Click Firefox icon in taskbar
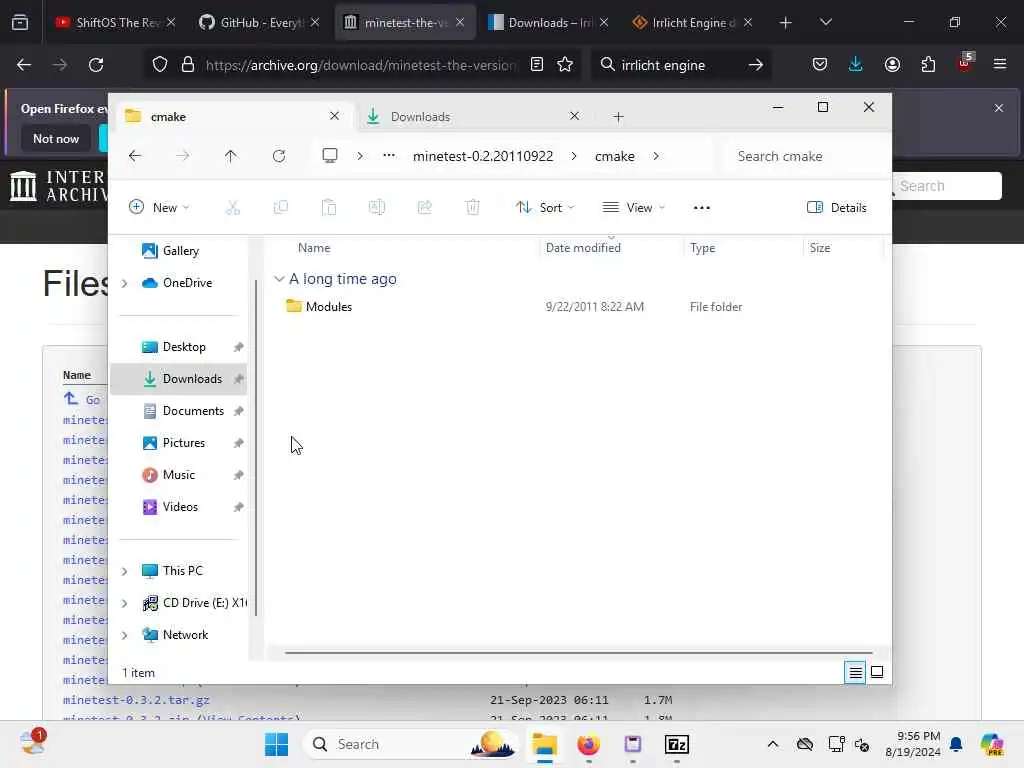 [x=588, y=744]
